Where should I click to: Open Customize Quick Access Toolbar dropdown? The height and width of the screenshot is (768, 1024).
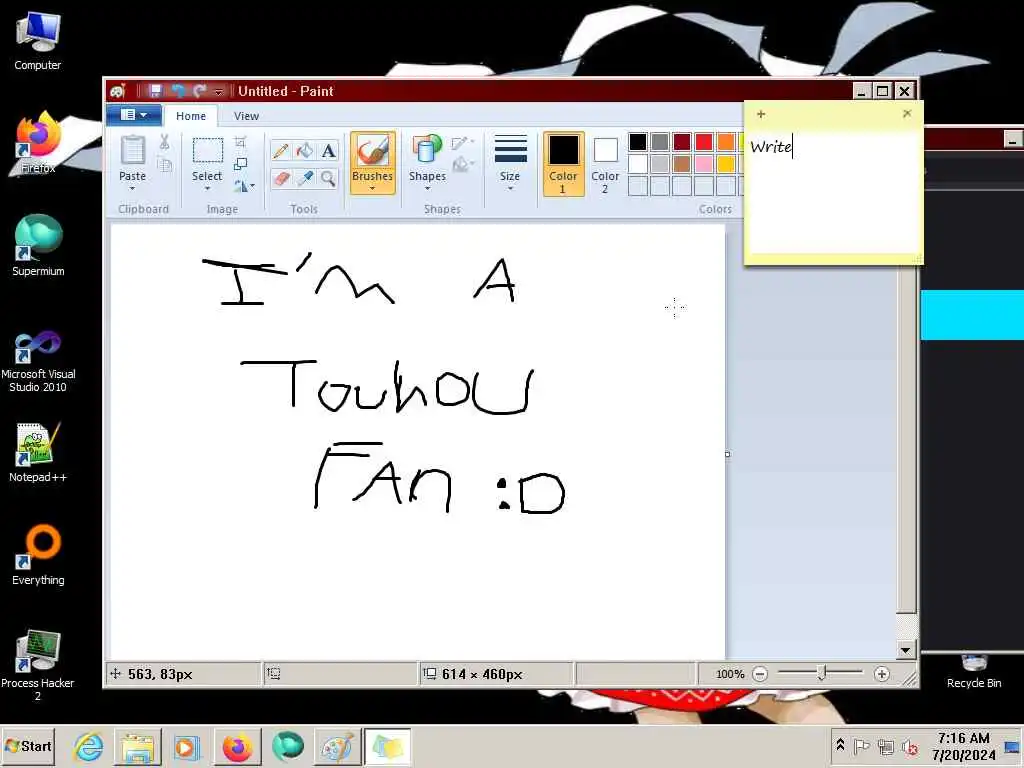pos(219,91)
